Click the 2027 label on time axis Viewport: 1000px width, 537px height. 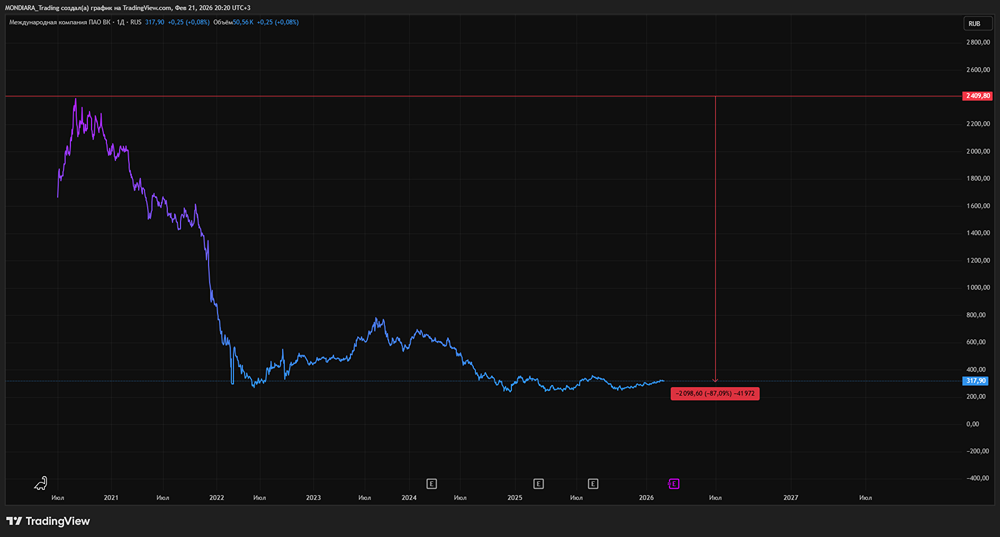(790, 497)
